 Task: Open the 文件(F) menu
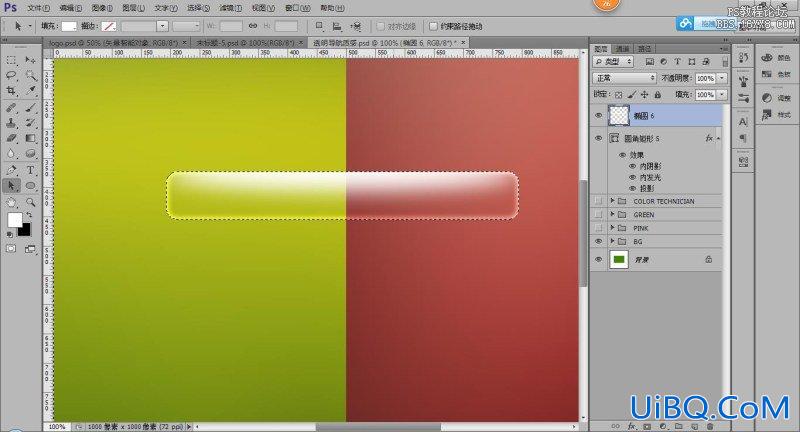(38, 8)
